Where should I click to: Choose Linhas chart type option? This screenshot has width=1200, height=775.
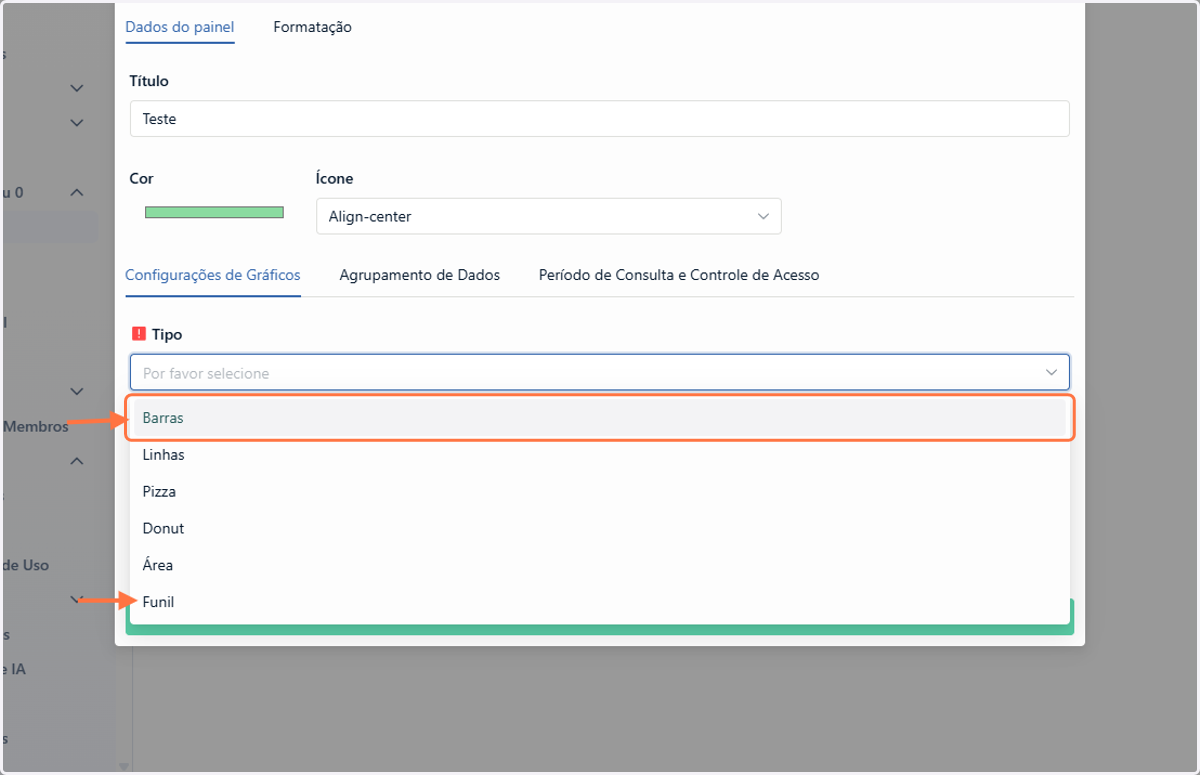coord(599,455)
